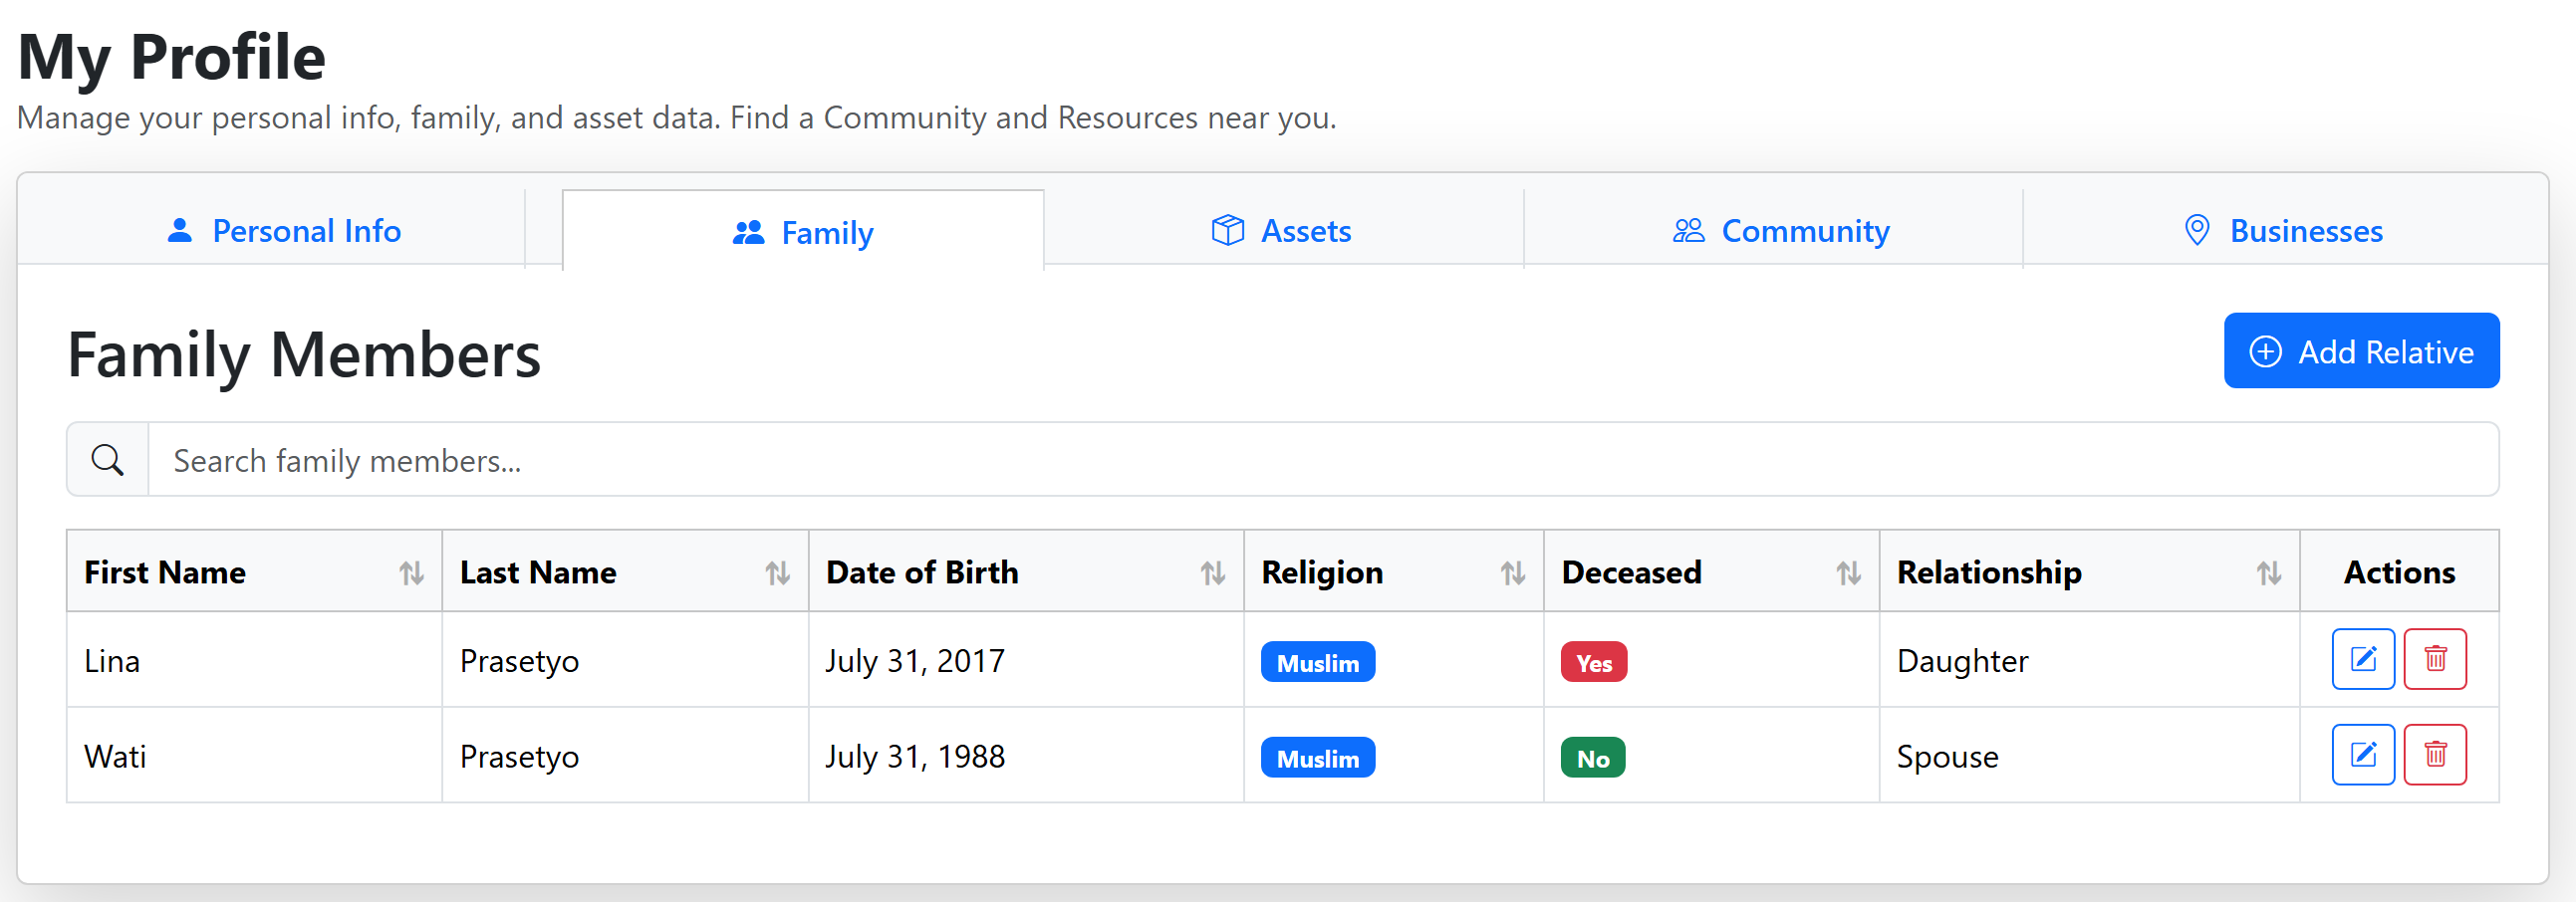Screen dimensions: 2576x902
Task: Sort by Deceased column arrows
Action: click(x=1848, y=573)
